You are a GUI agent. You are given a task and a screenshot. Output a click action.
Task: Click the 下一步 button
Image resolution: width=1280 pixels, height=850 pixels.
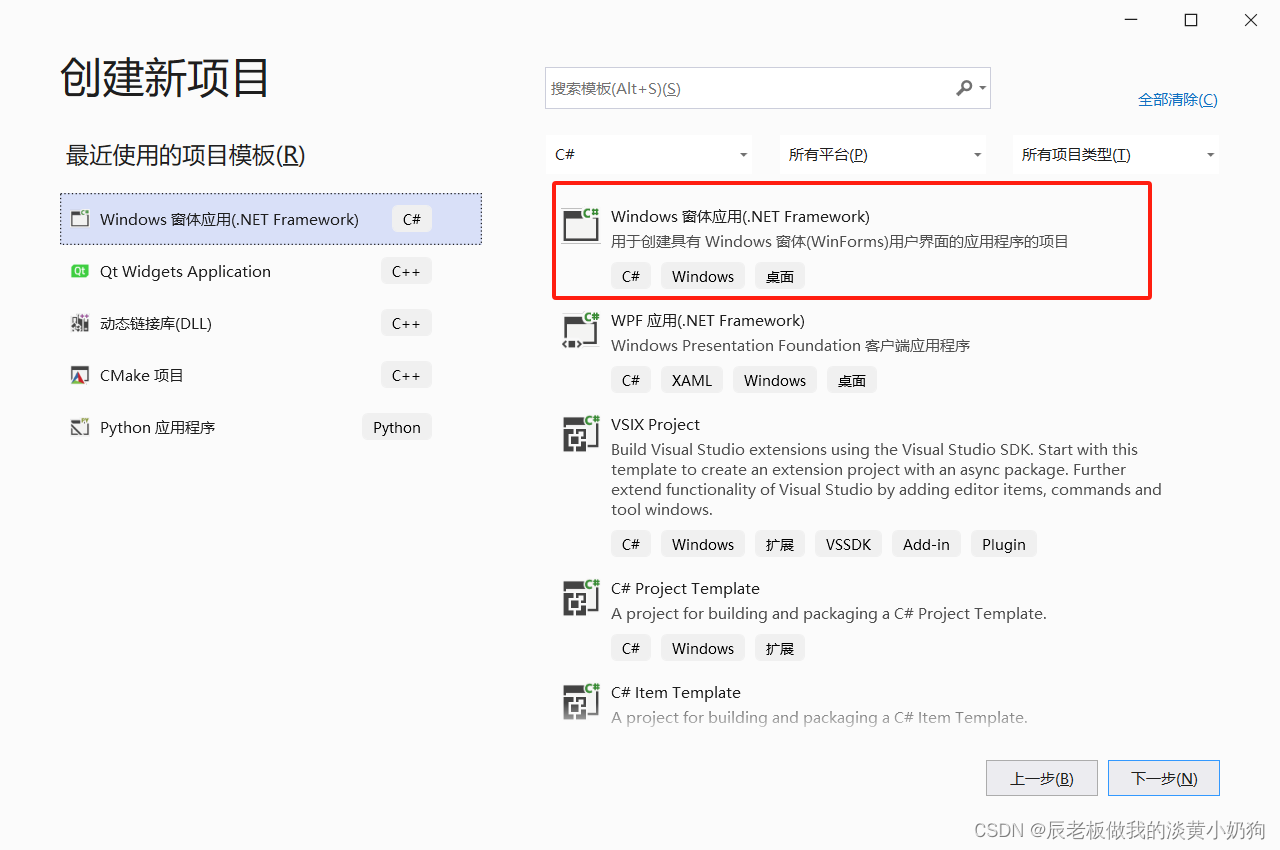pyautogui.click(x=1163, y=778)
